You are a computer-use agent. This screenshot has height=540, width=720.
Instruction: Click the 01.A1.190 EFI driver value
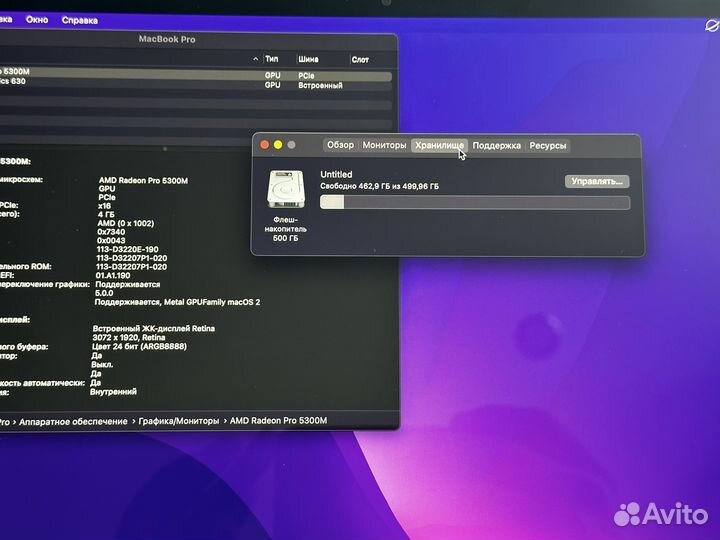(x=113, y=276)
